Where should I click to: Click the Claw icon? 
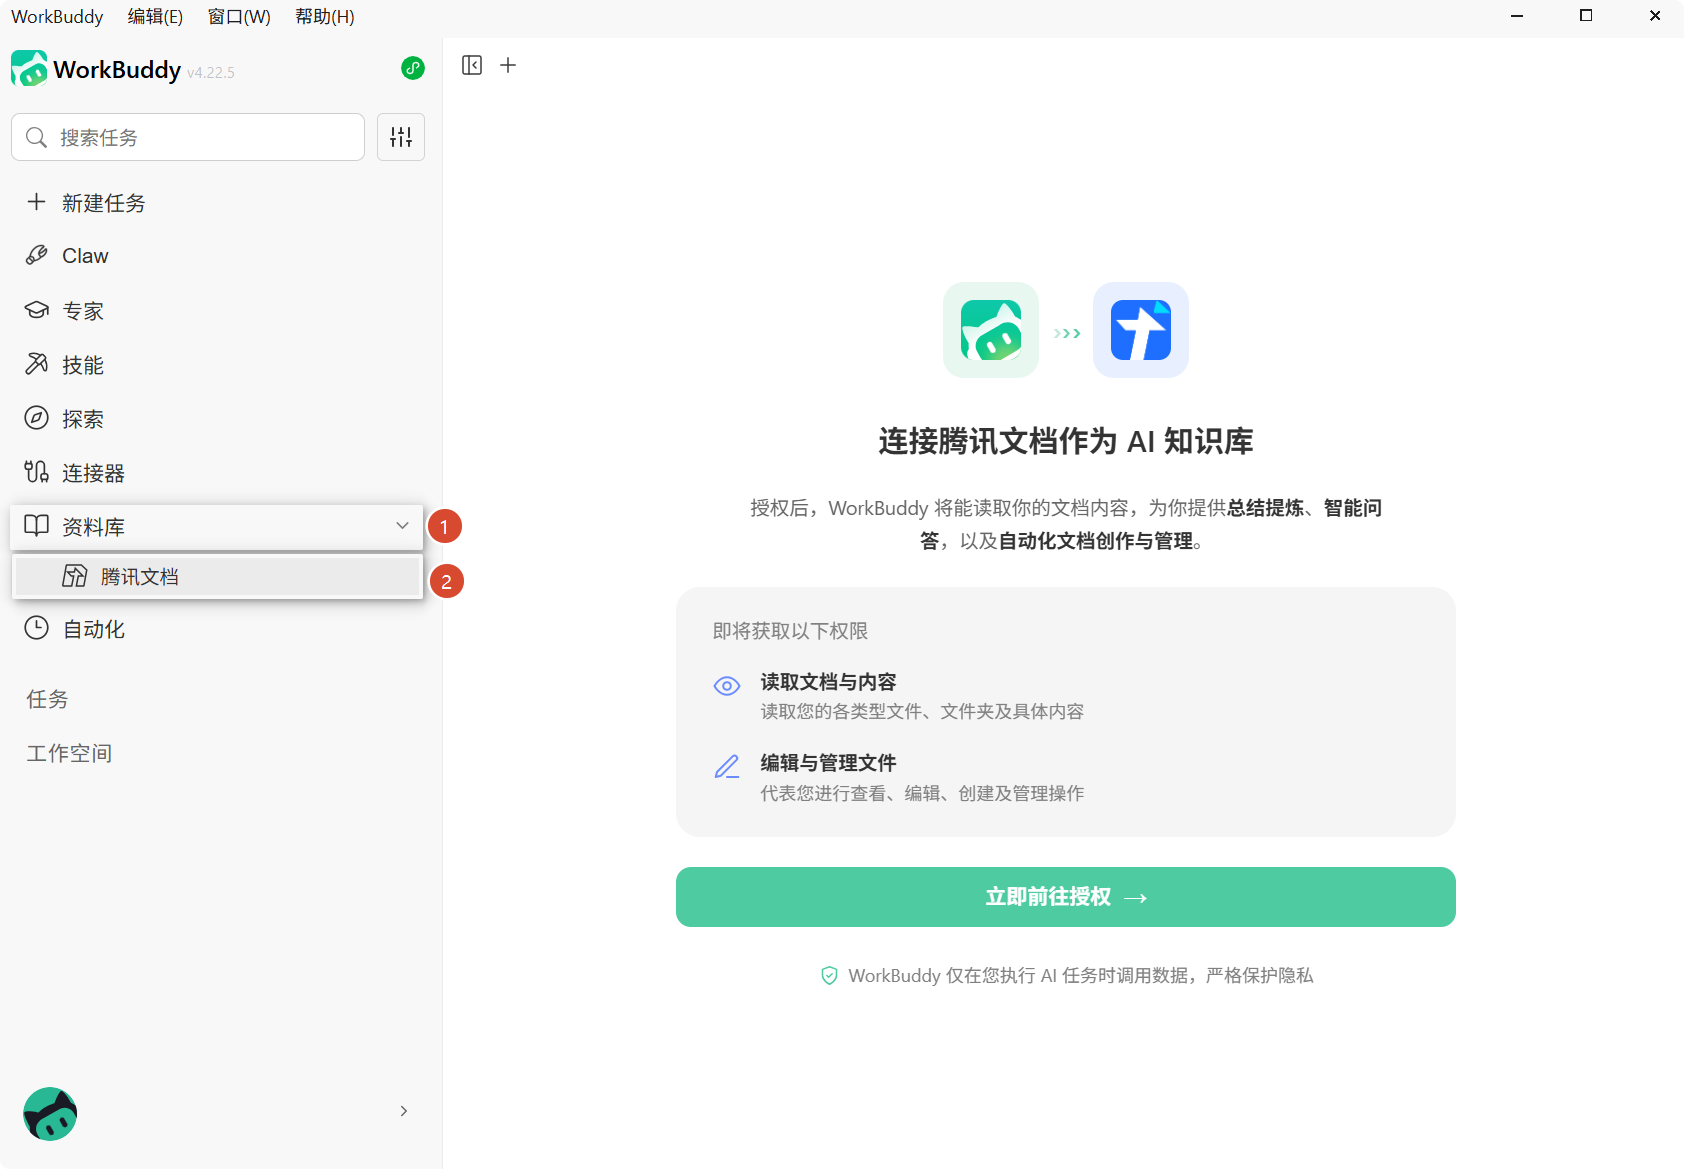(x=37, y=255)
